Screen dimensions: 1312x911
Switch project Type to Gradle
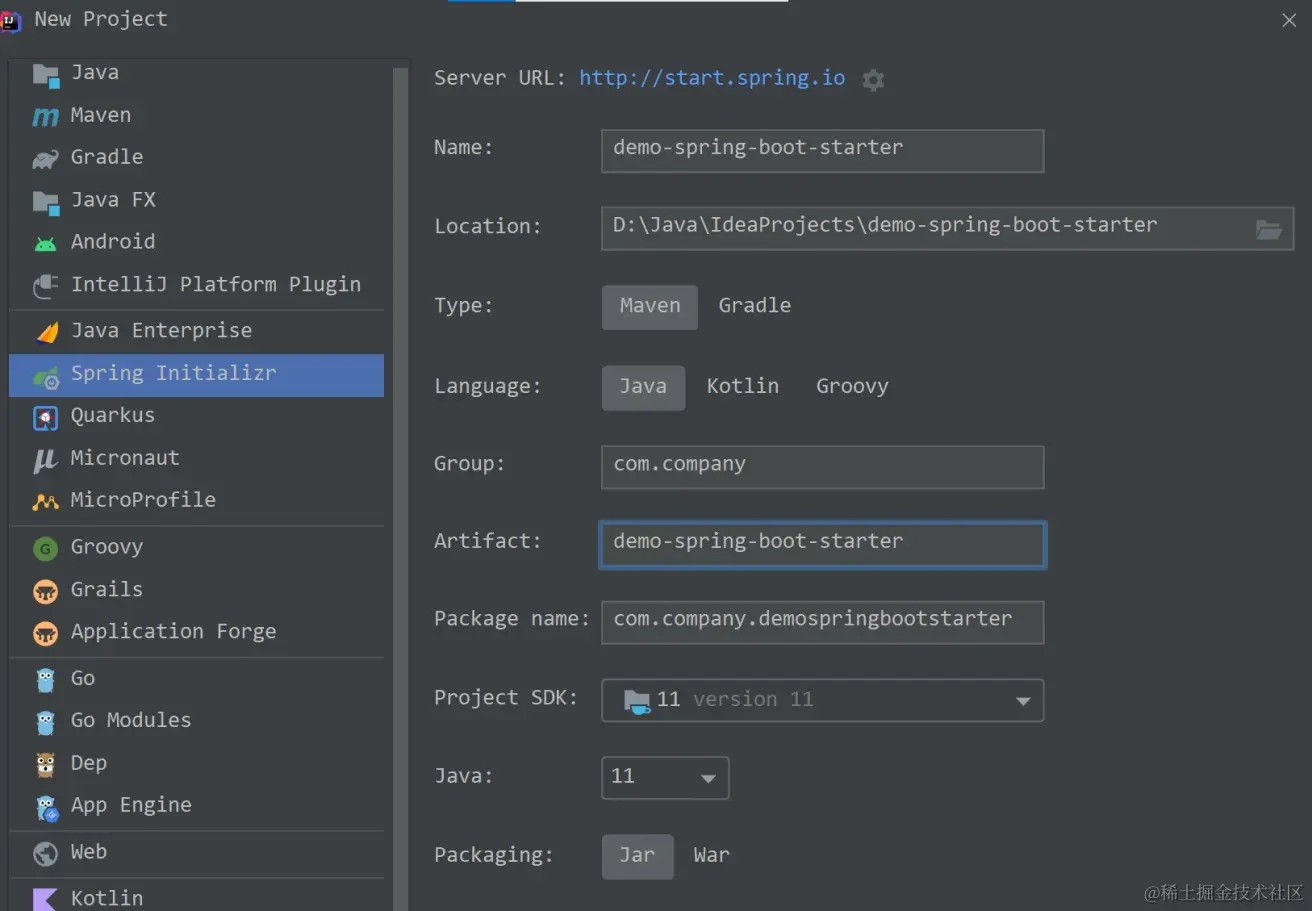click(x=754, y=306)
